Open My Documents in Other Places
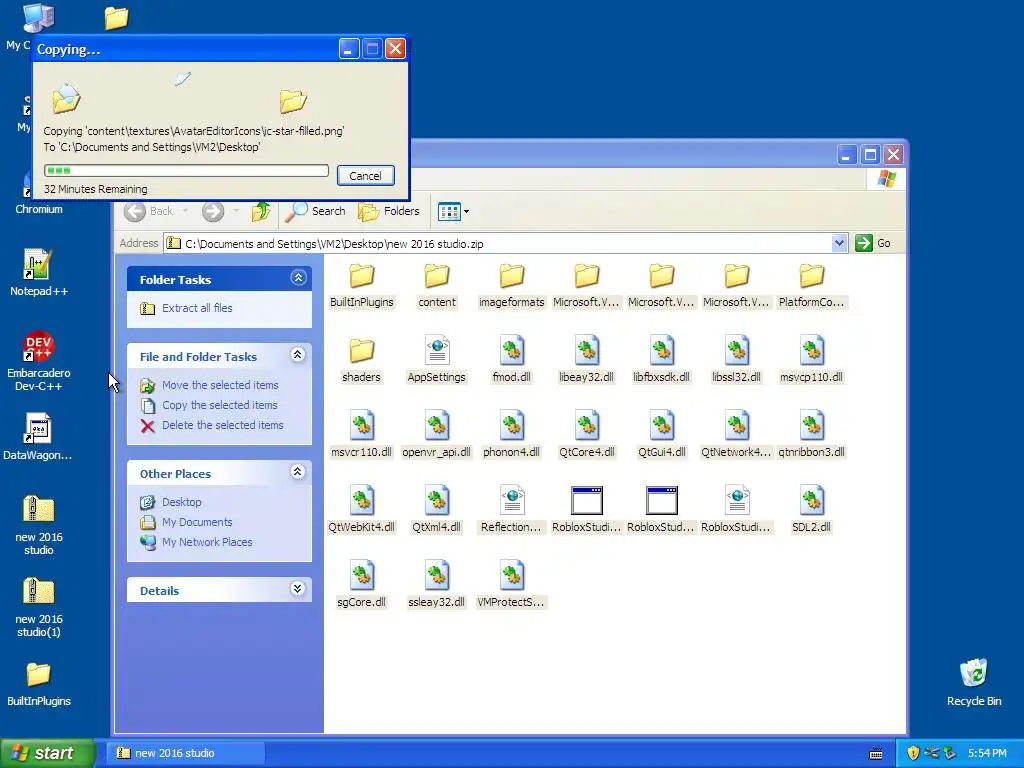Viewport: 1024px width, 768px height. (x=197, y=522)
